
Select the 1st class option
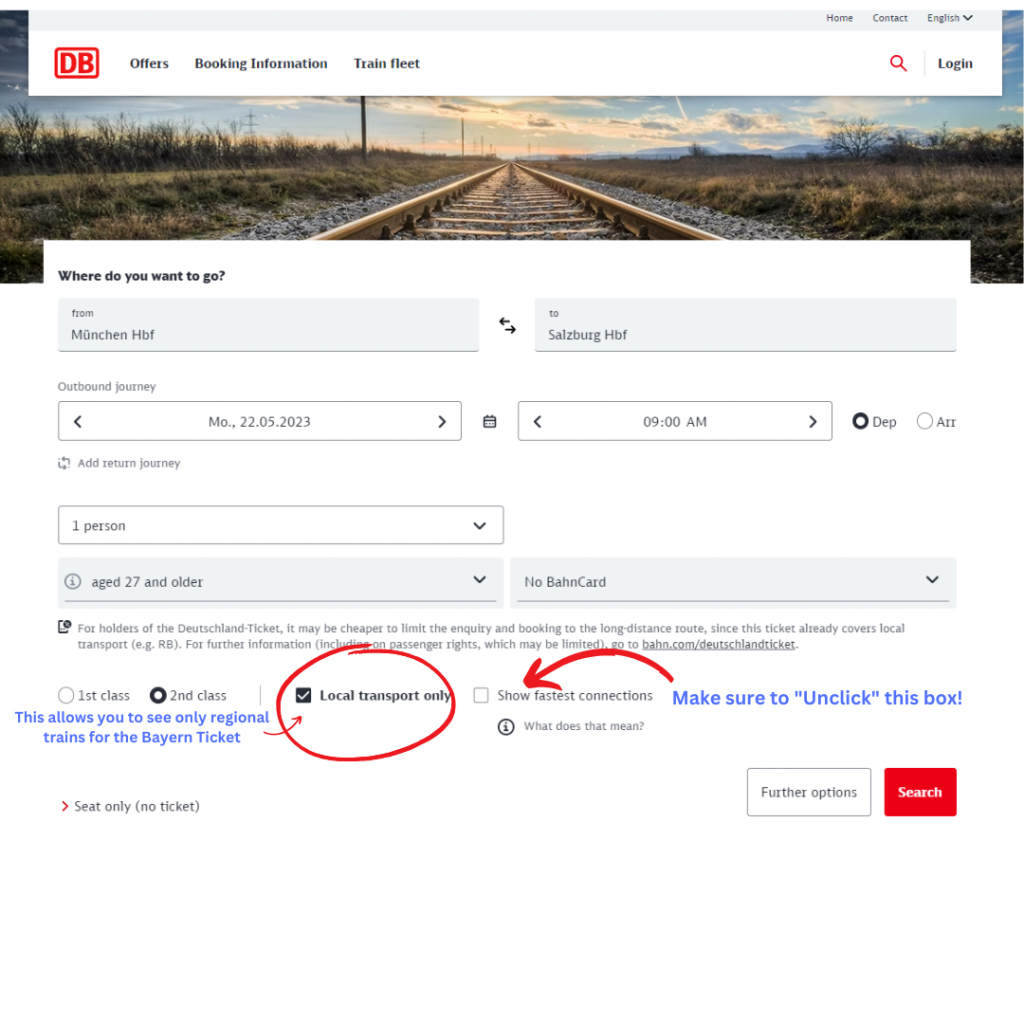coord(66,695)
